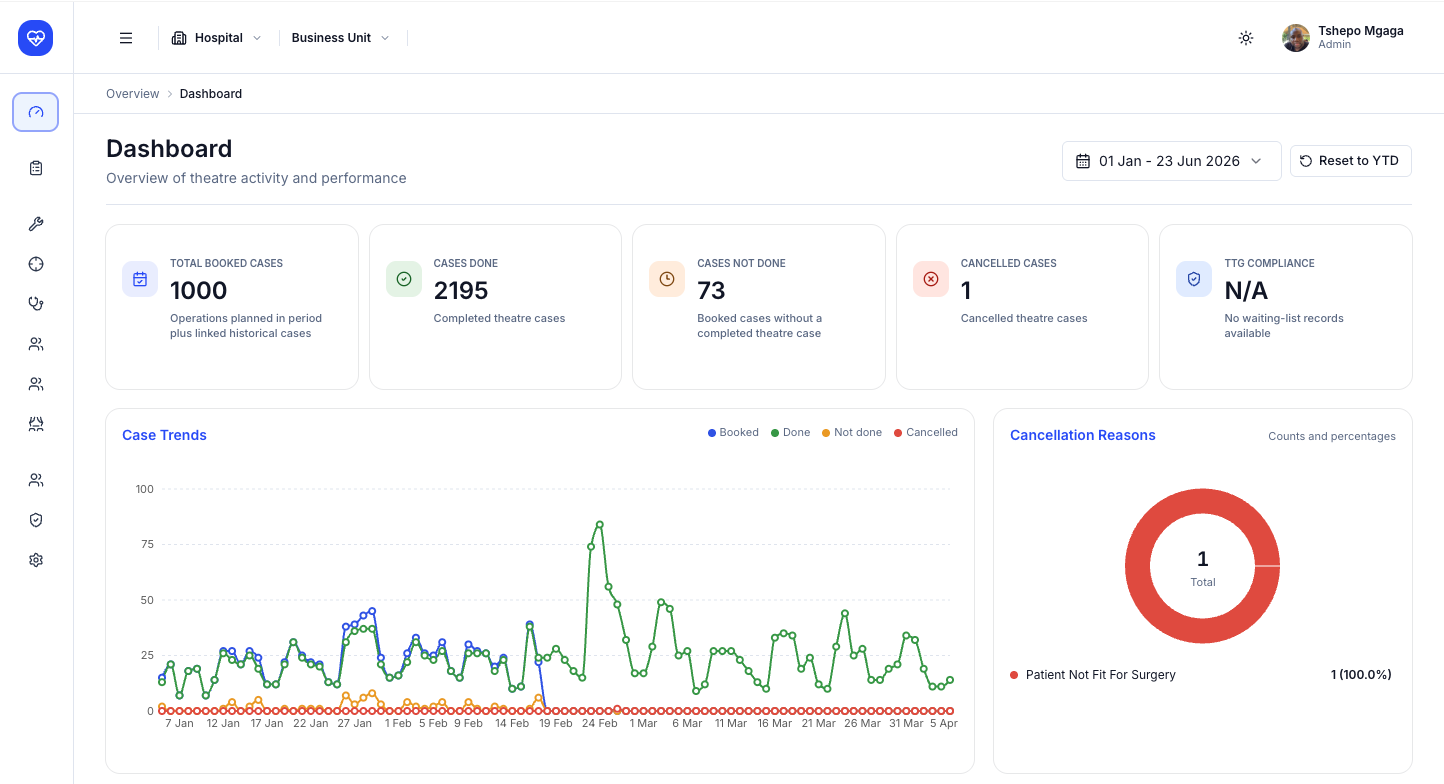Screen dimensions: 1444x784
Task: Click the 24 Feb x-axis label
Action: [x=600, y=723]
